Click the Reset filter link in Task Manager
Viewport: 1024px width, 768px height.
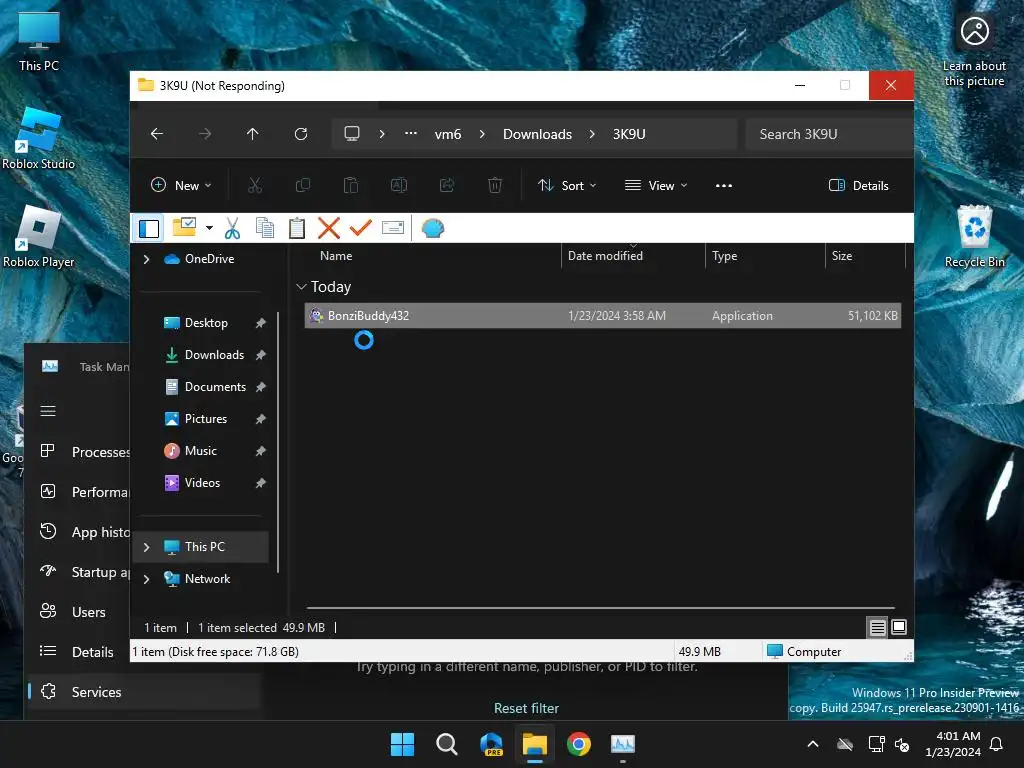click(526, 708)
